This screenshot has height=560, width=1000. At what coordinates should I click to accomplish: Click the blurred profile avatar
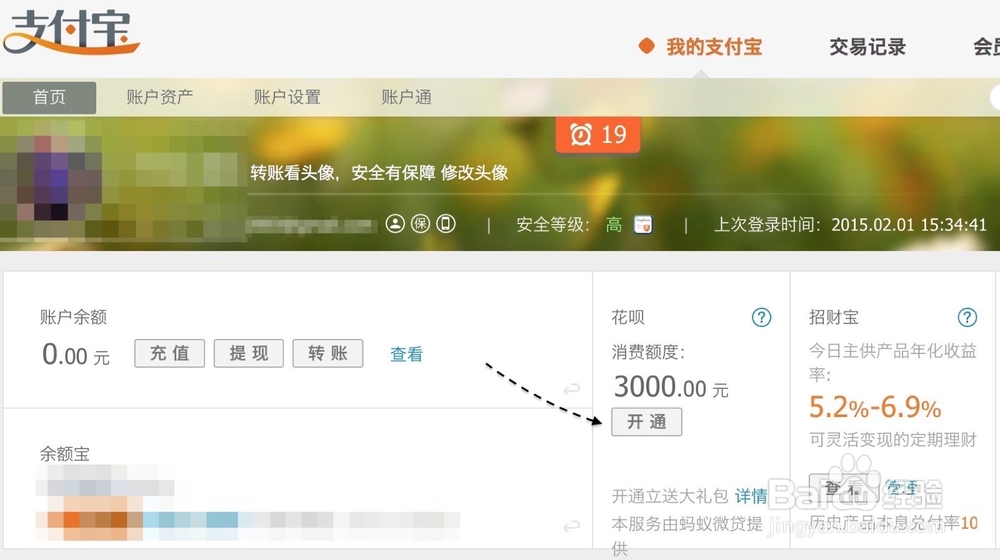tap(51, 179)
